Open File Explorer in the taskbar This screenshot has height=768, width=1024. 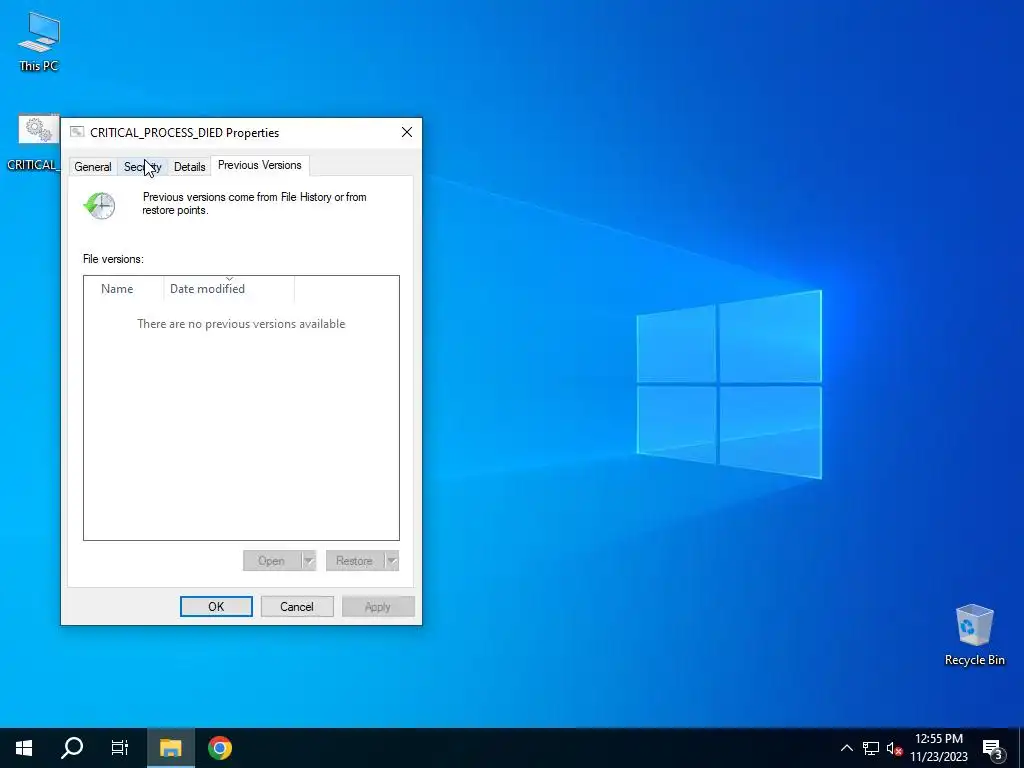pyautogui.click(x=170, y=748)
